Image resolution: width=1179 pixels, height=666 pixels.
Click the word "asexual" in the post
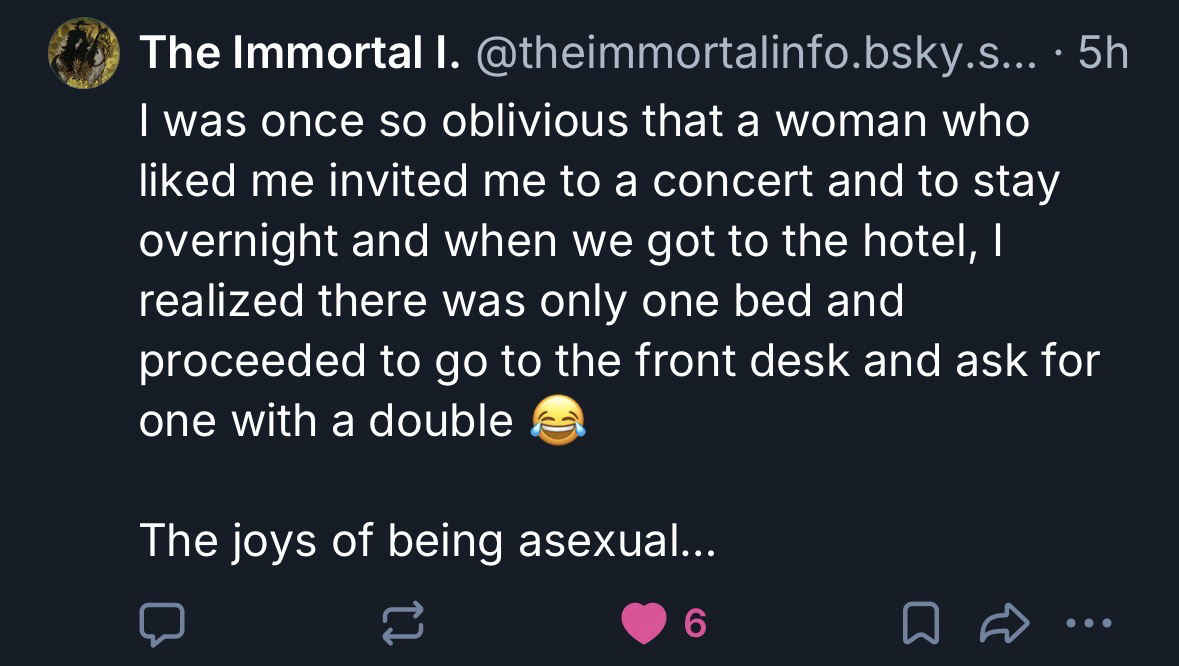tap(612, 541)
